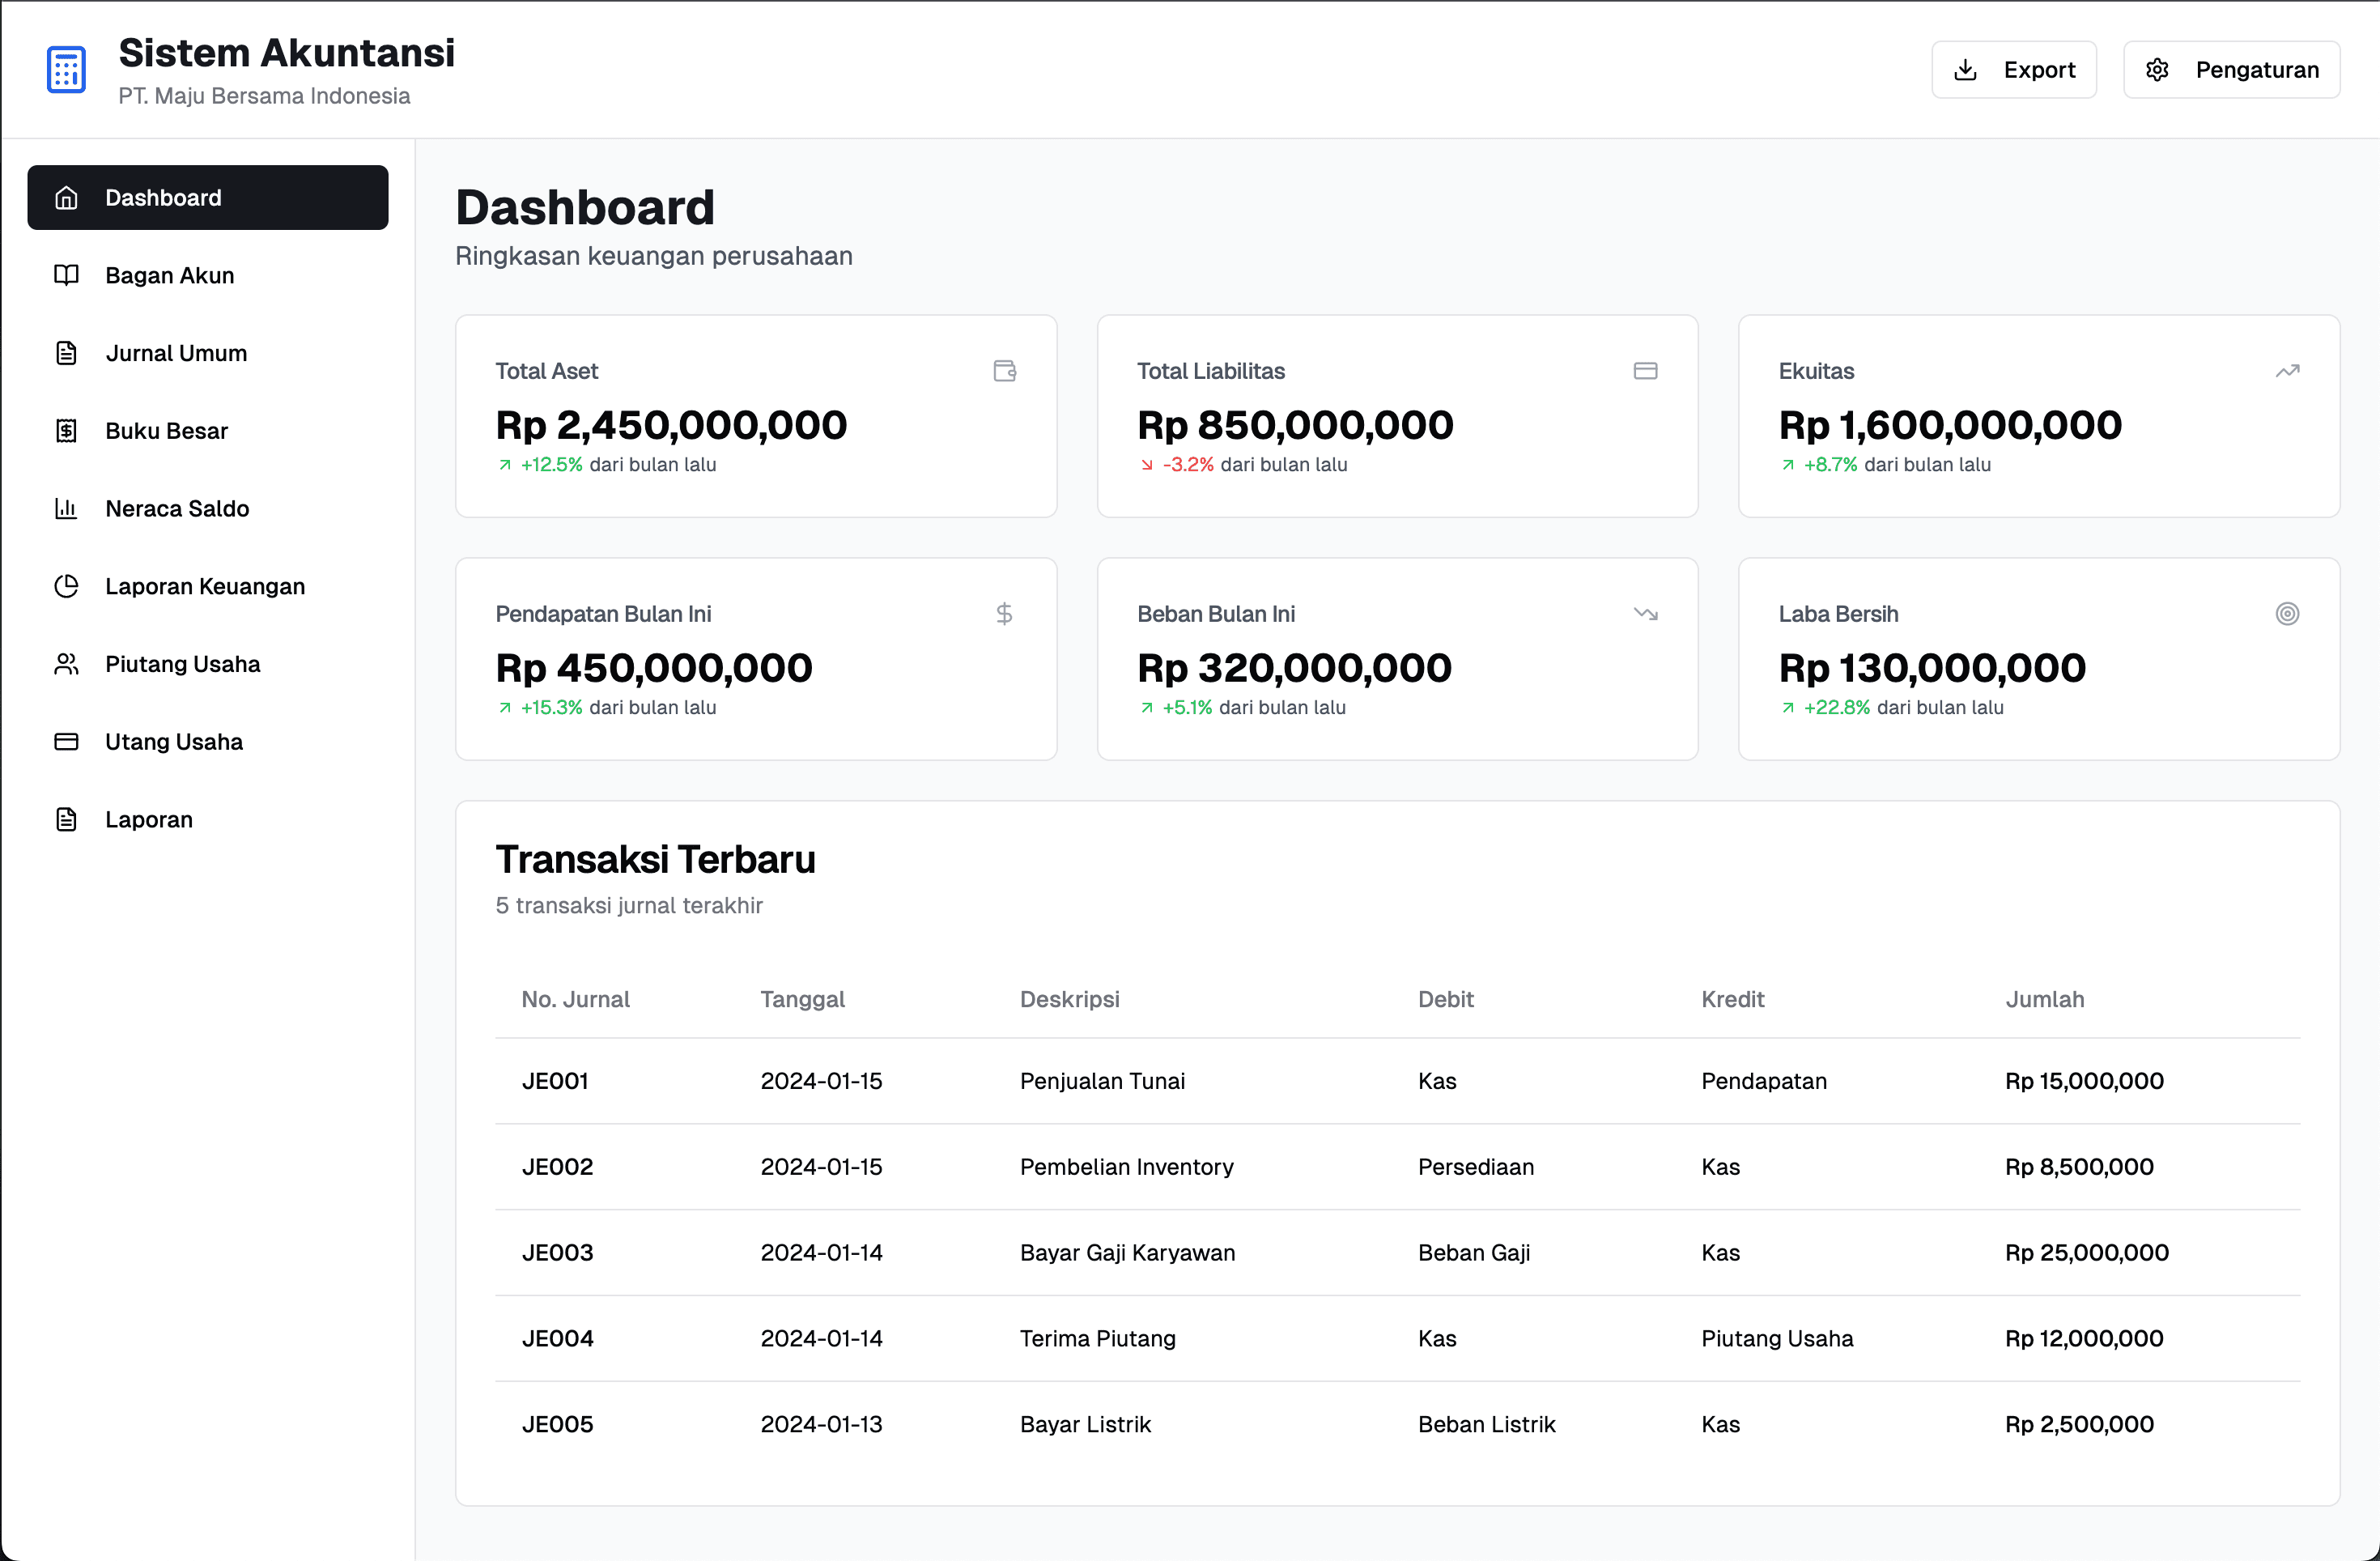Viewport: 2380px width, 1561px height.
Task: Click the Bayar Gaji Karyawan description
Action: (x=1128, y=1253)
